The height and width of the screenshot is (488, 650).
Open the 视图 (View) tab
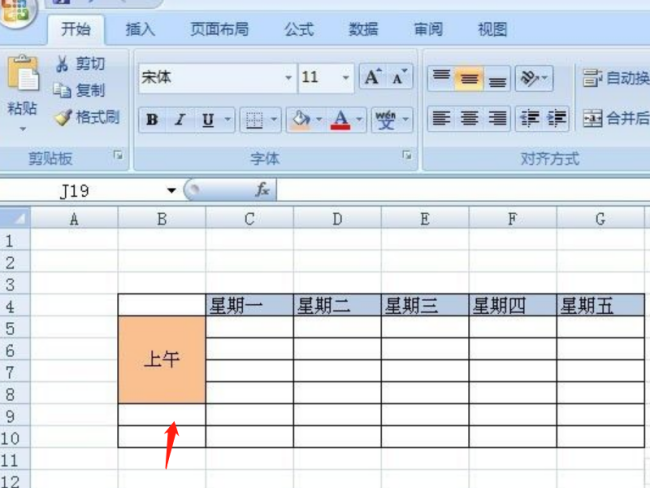pos(492,29)
